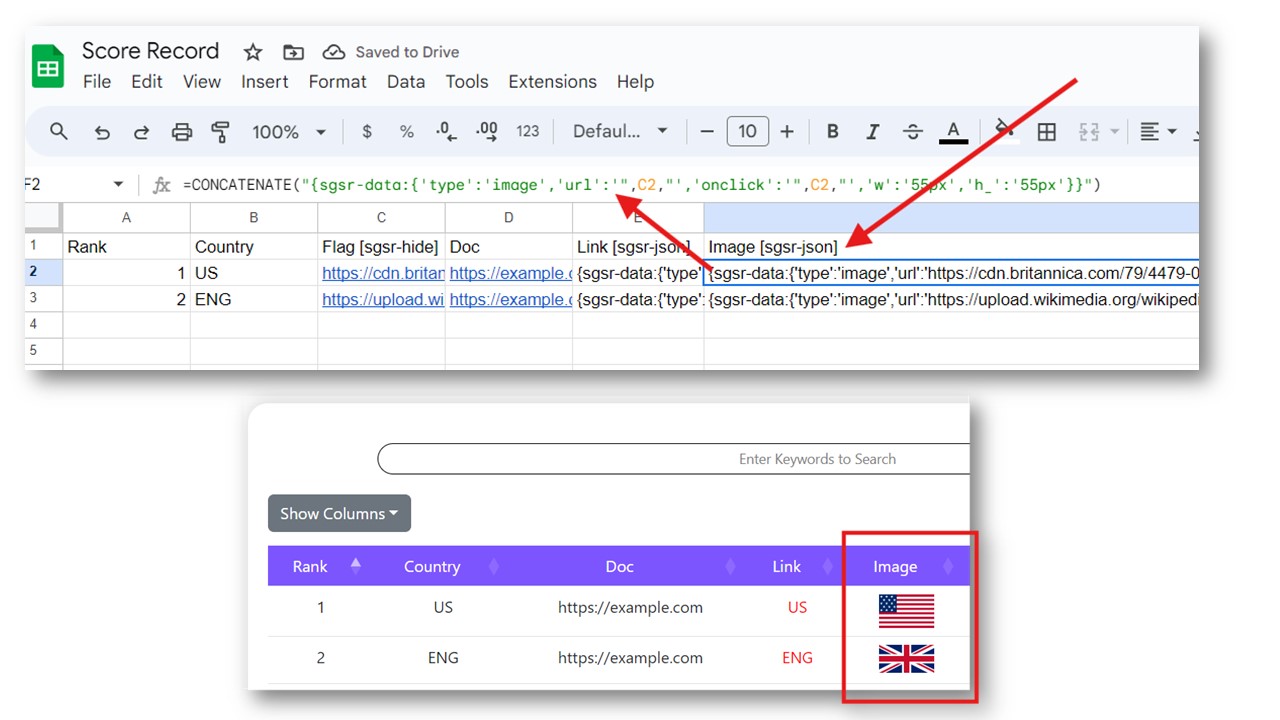Toggle bold formatting
The image size is (1280, 720).
point(832,132)
